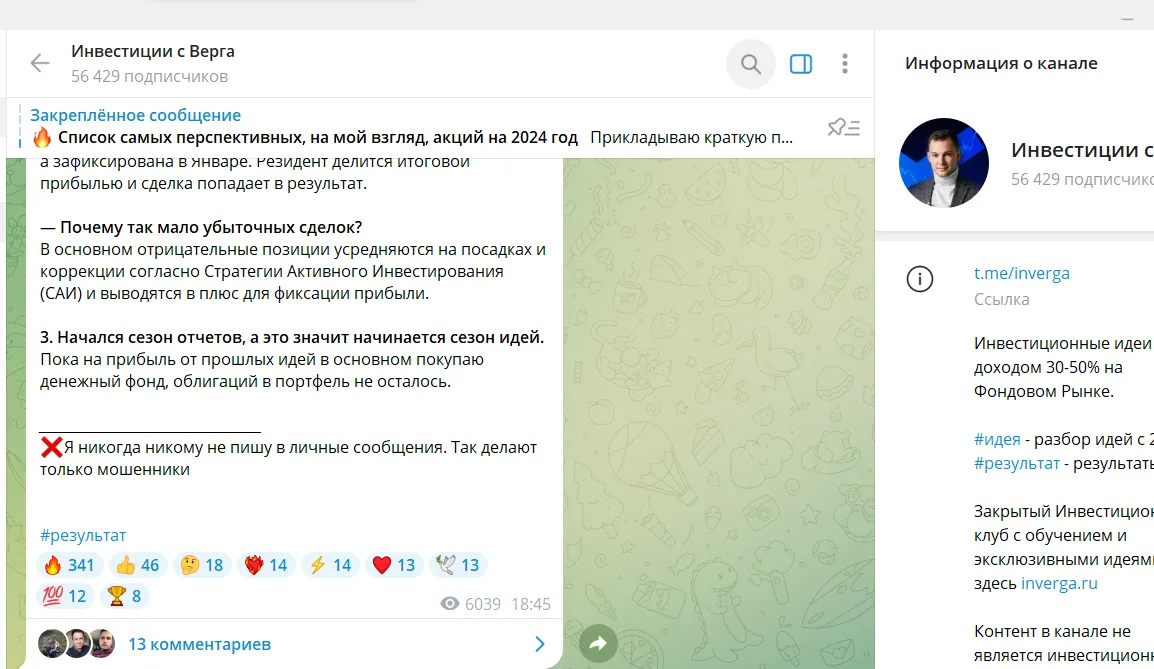
Task: Click the Начался сезон отчетов bold line
Action: [x=291, y=337]
